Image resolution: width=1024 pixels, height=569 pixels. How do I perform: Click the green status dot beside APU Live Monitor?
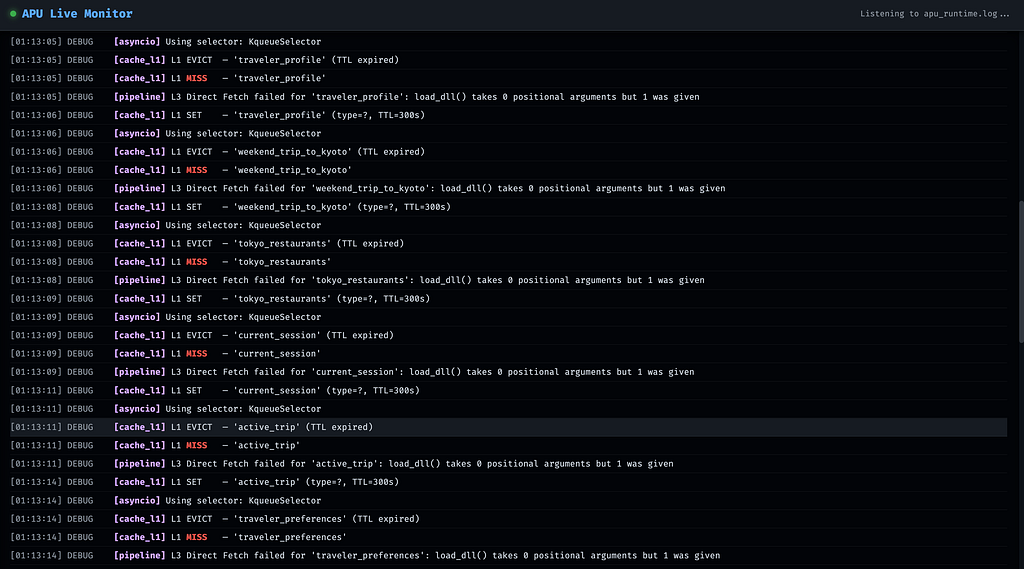tap(13, 14)
